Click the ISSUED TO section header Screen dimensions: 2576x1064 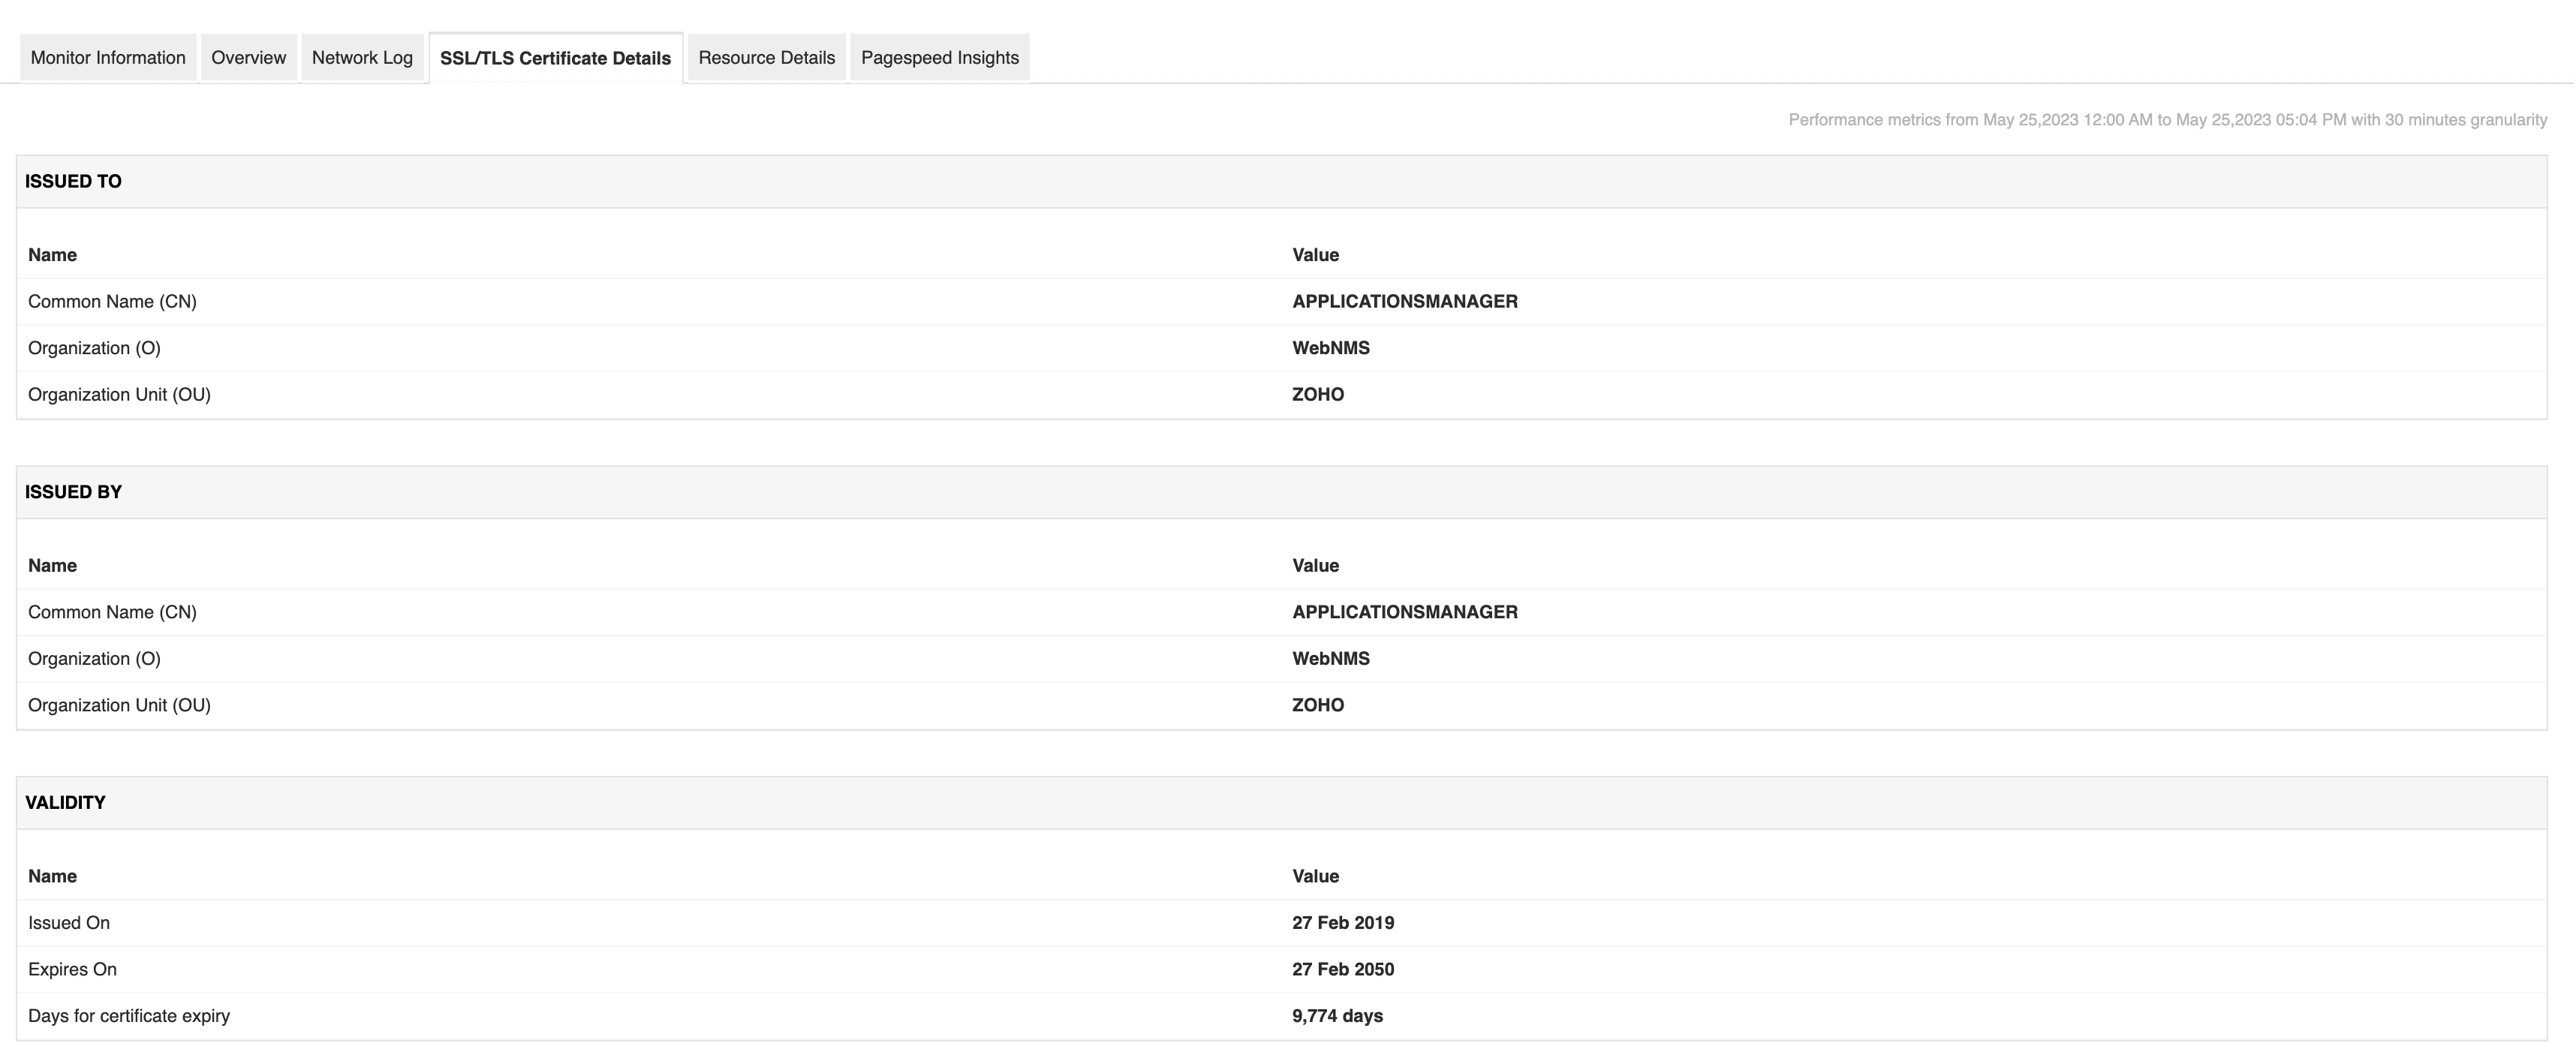pos(73,181)
